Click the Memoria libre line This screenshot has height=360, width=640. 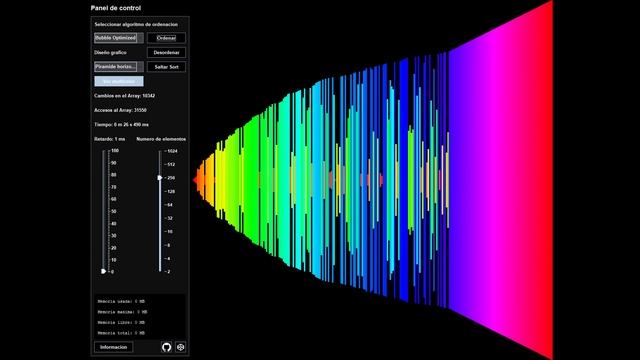click(x=121, y=322)
